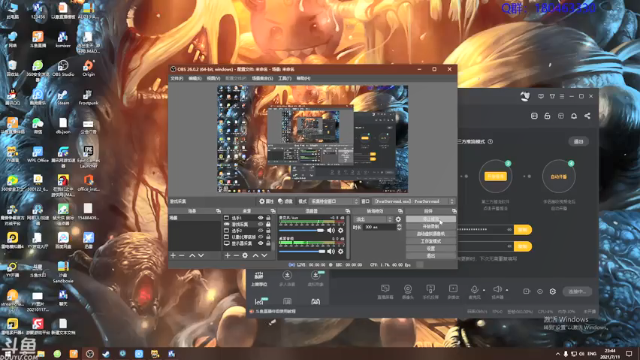Open the Steam desktop shortcut

[63, 98]
